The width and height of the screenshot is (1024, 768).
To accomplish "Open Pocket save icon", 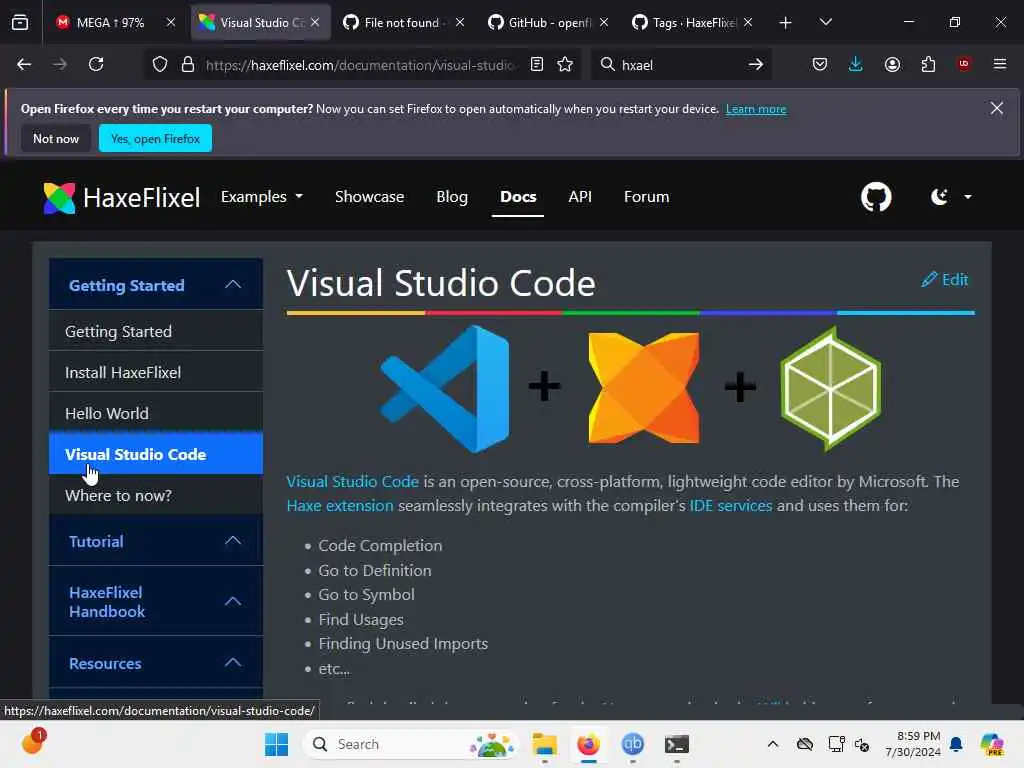I will (x=820, y=64).
